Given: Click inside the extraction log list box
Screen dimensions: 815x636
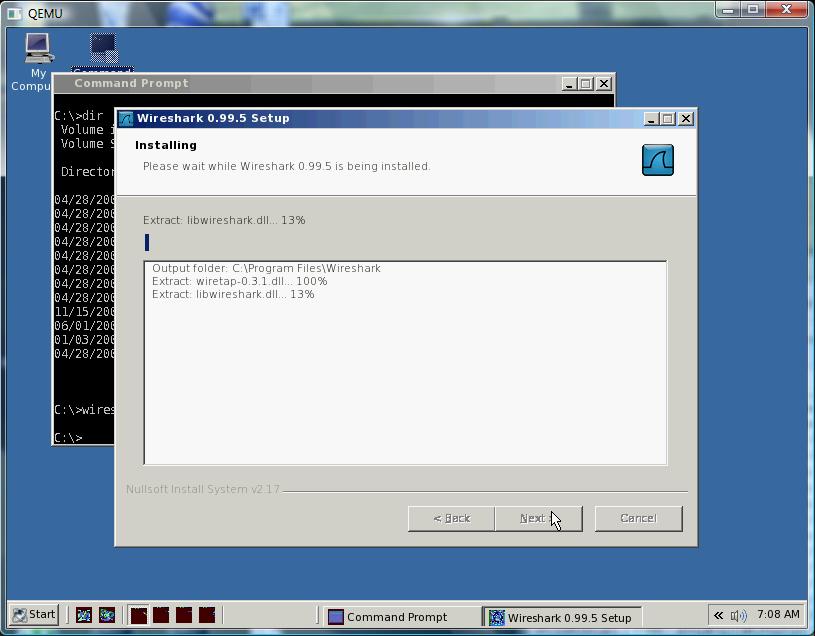Looking at the screenshot, I should click(x=405, y=380).
